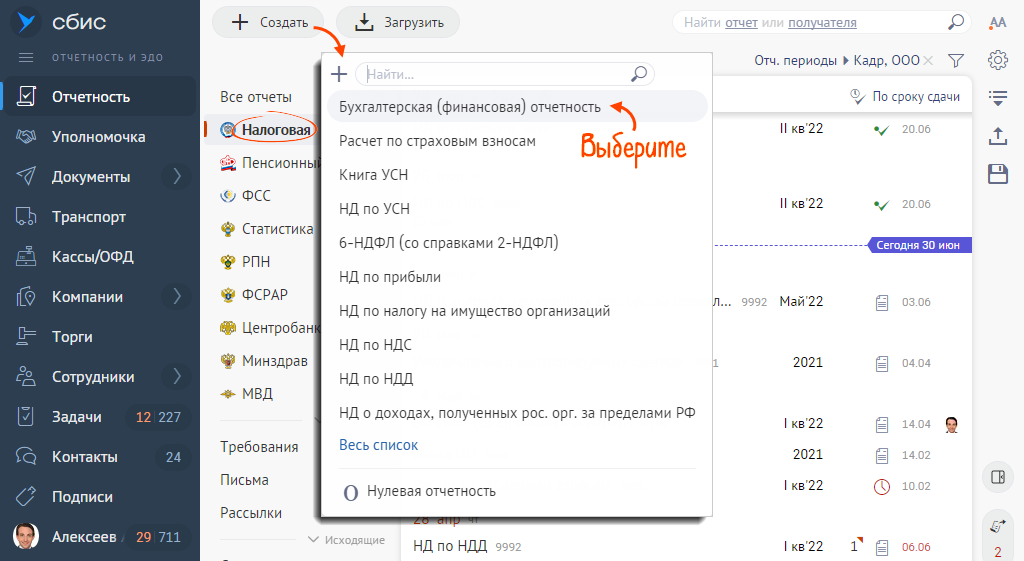The height and width of the screenshot is (561, 1024).
Task: Expand the Документы submenu arrow
Action: [x=177, y=177]
